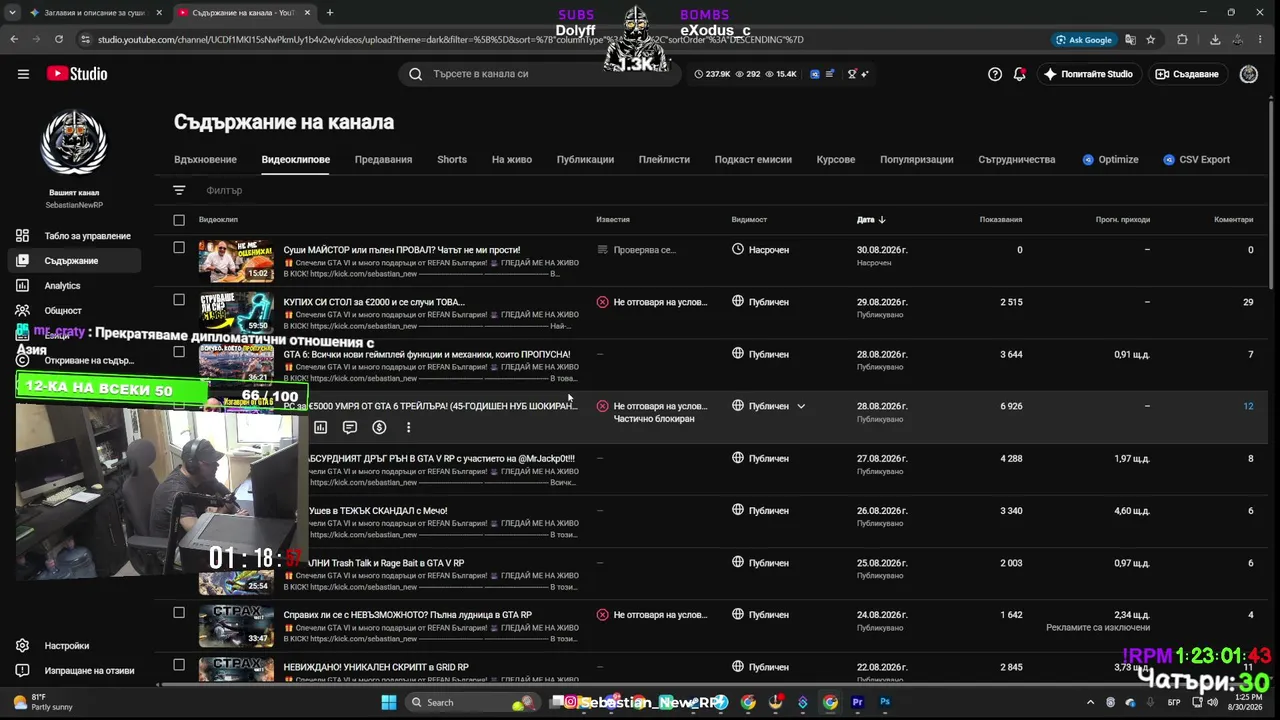Click the Попитайте Studio button

(1088, 74)
